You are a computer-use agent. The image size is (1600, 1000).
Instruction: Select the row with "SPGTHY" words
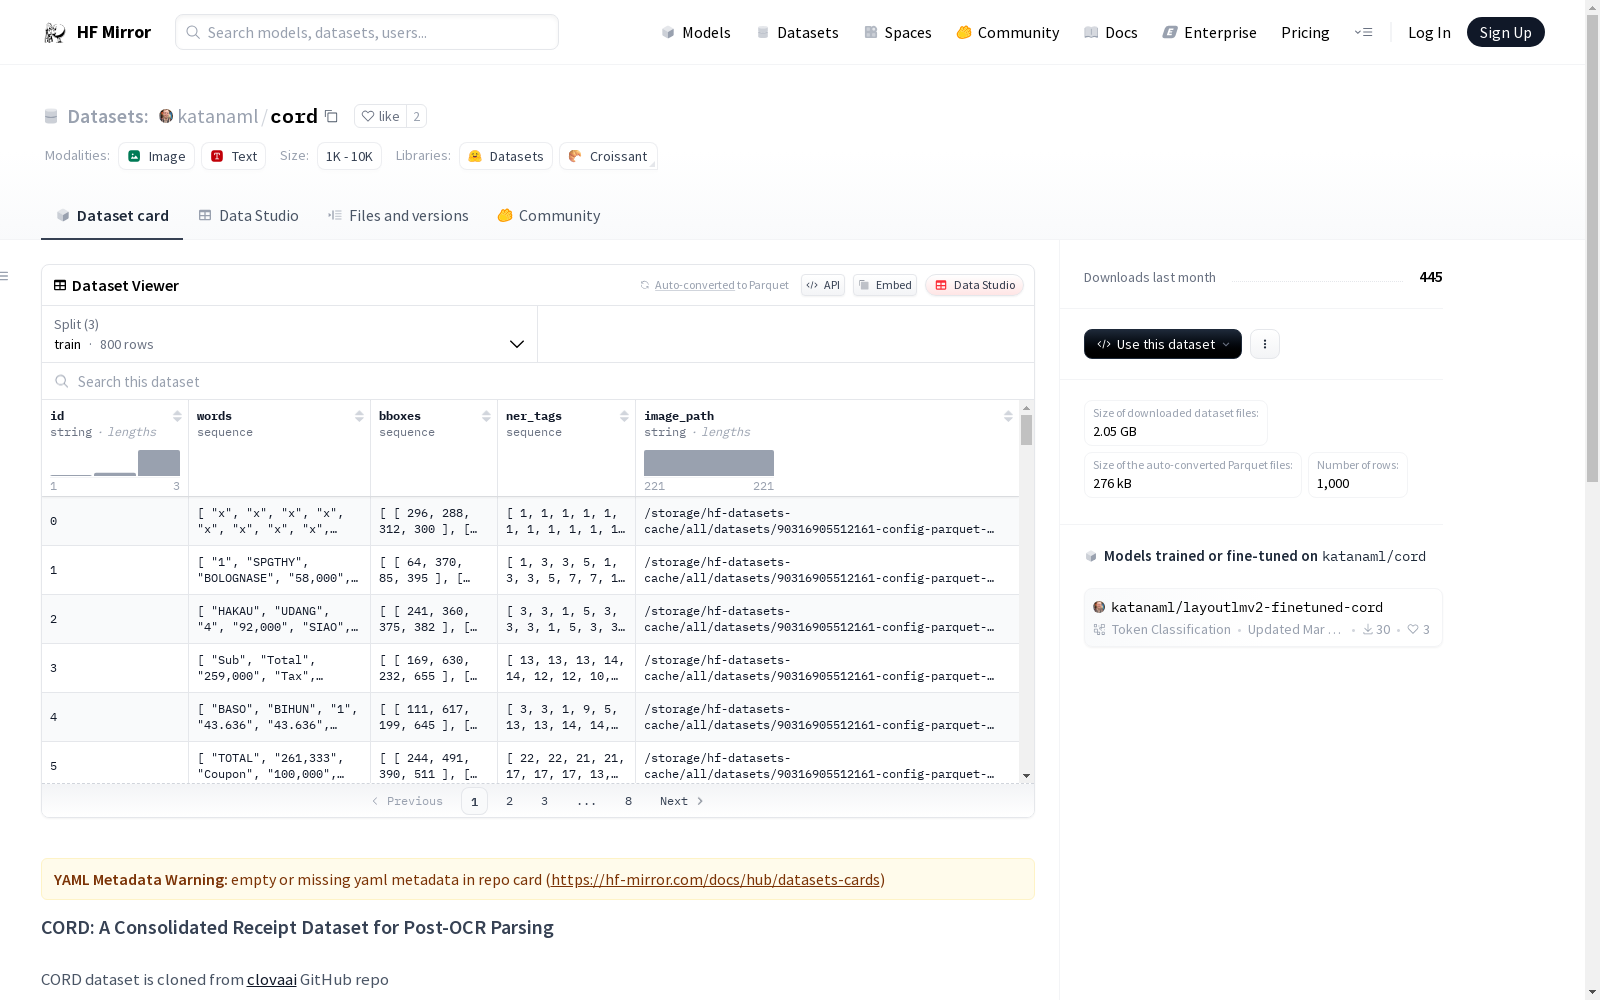(530, 570)
